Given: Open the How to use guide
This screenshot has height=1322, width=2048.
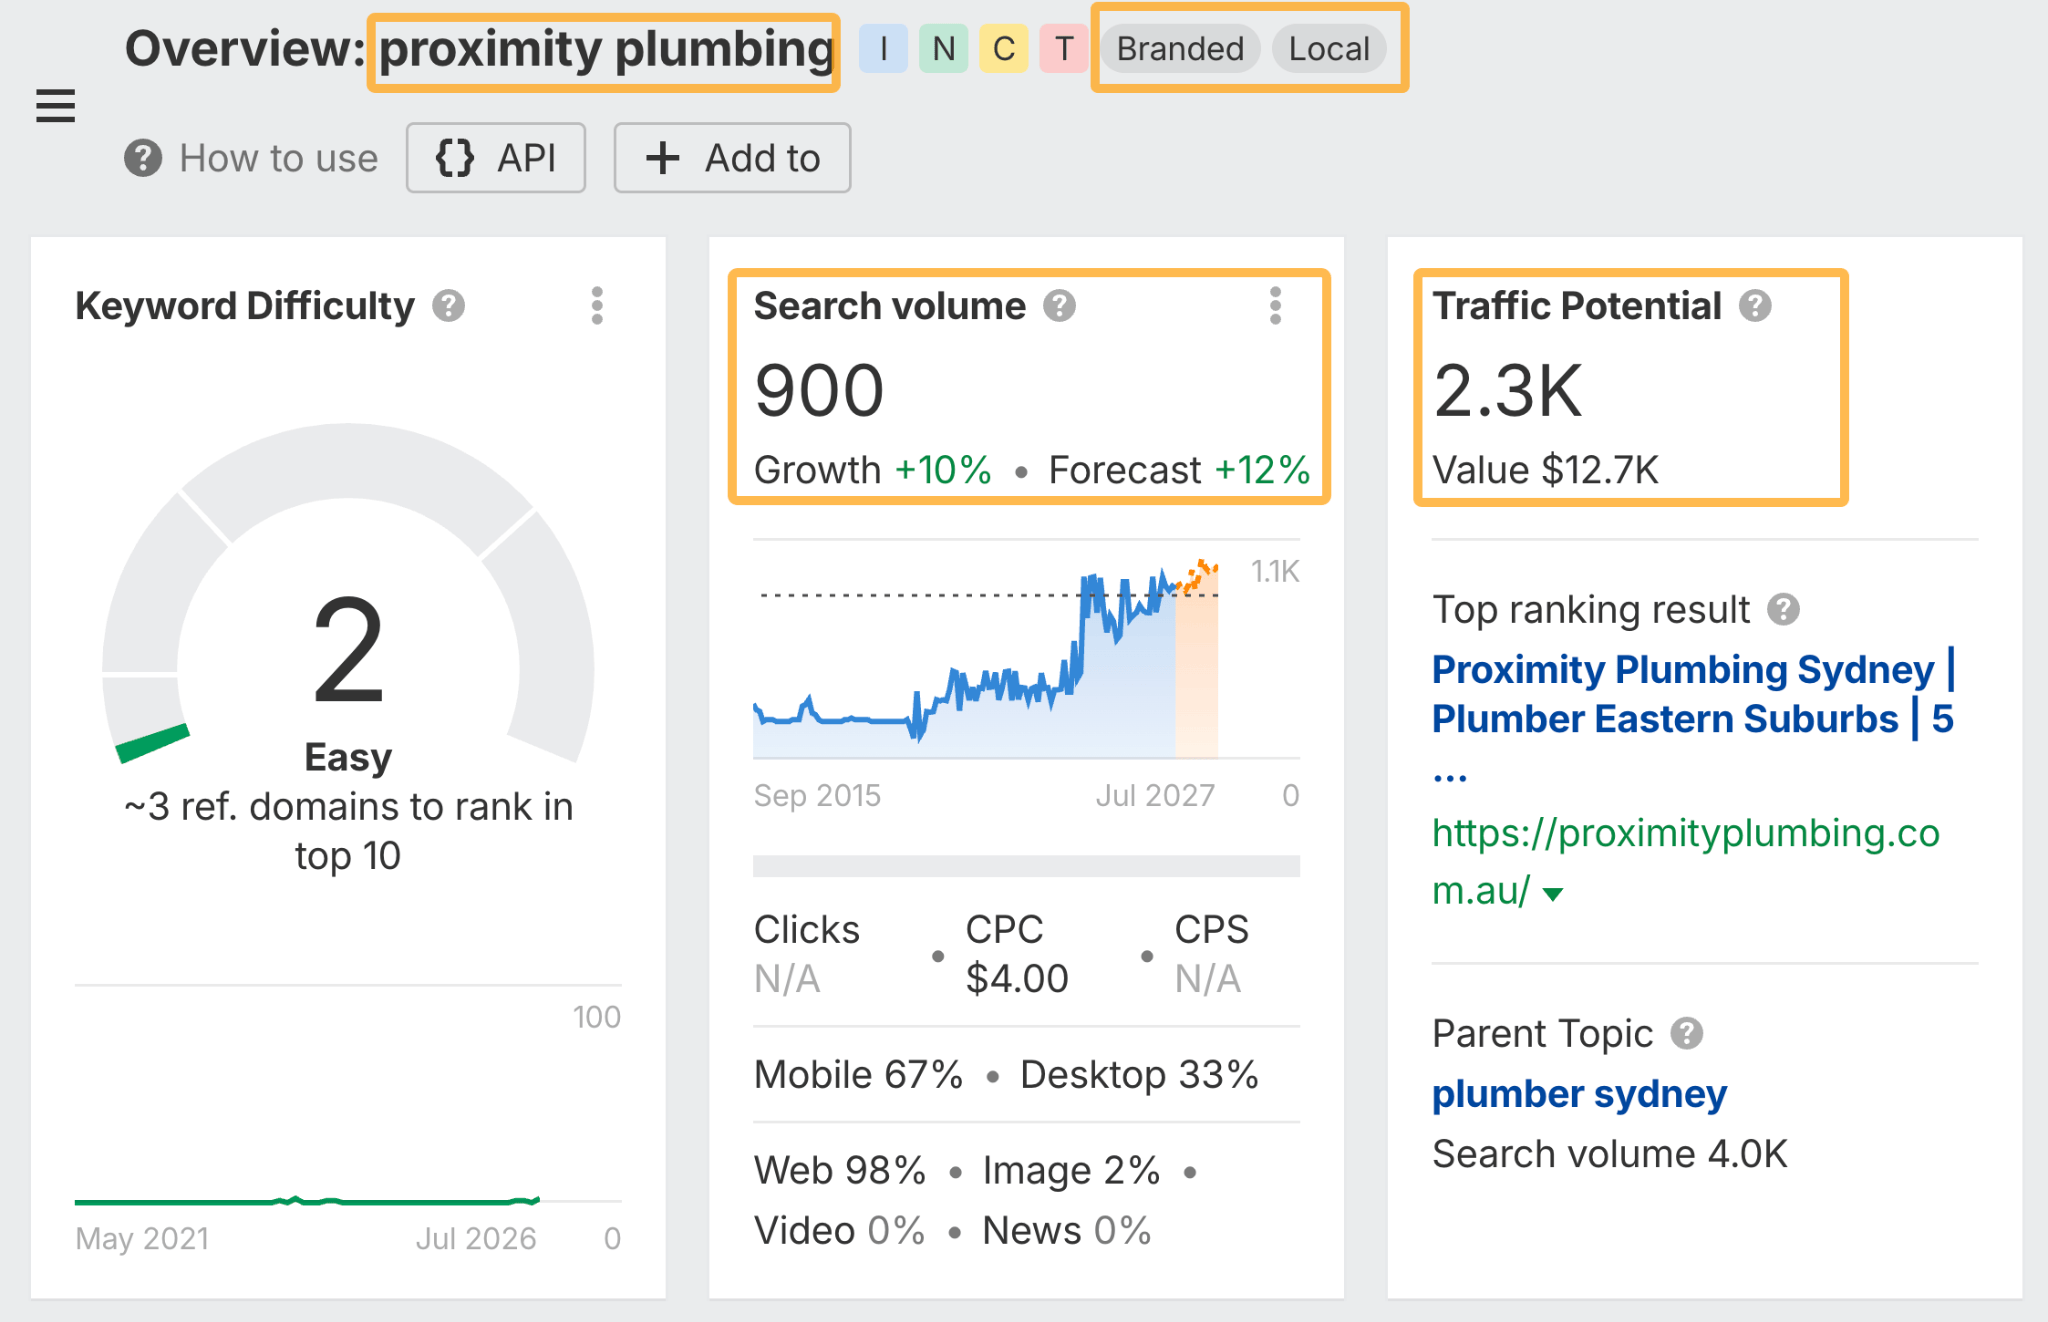Looking at the screenshot, I should [x=279, y=158].
